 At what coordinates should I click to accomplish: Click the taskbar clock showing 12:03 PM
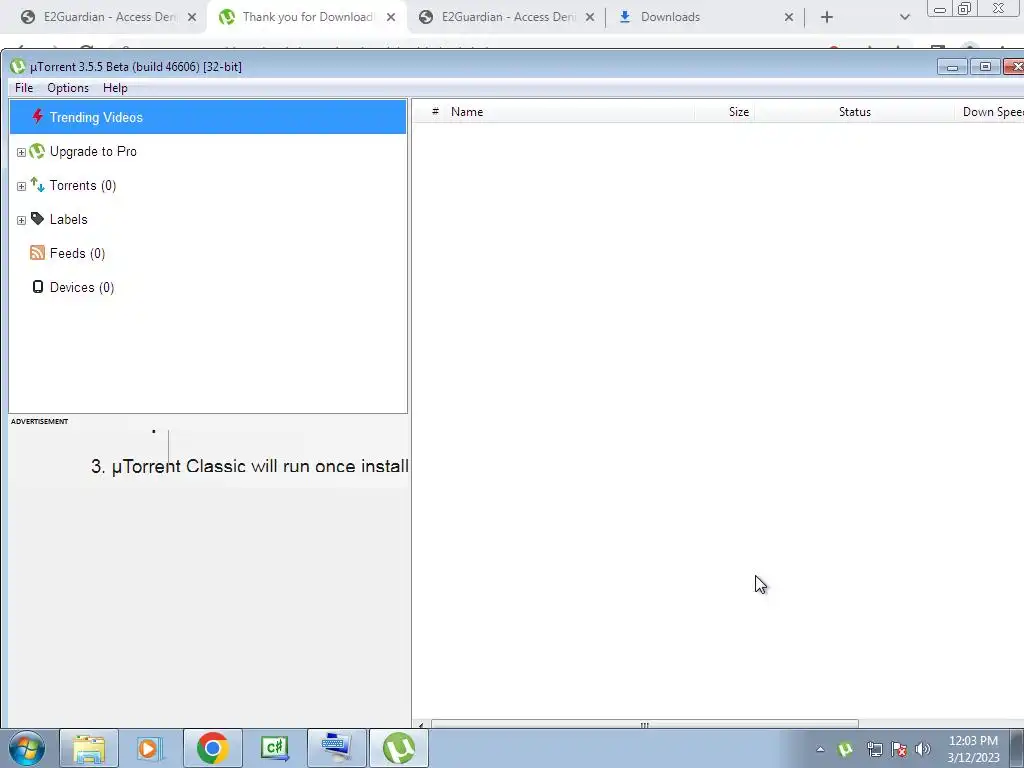(973, 749)
